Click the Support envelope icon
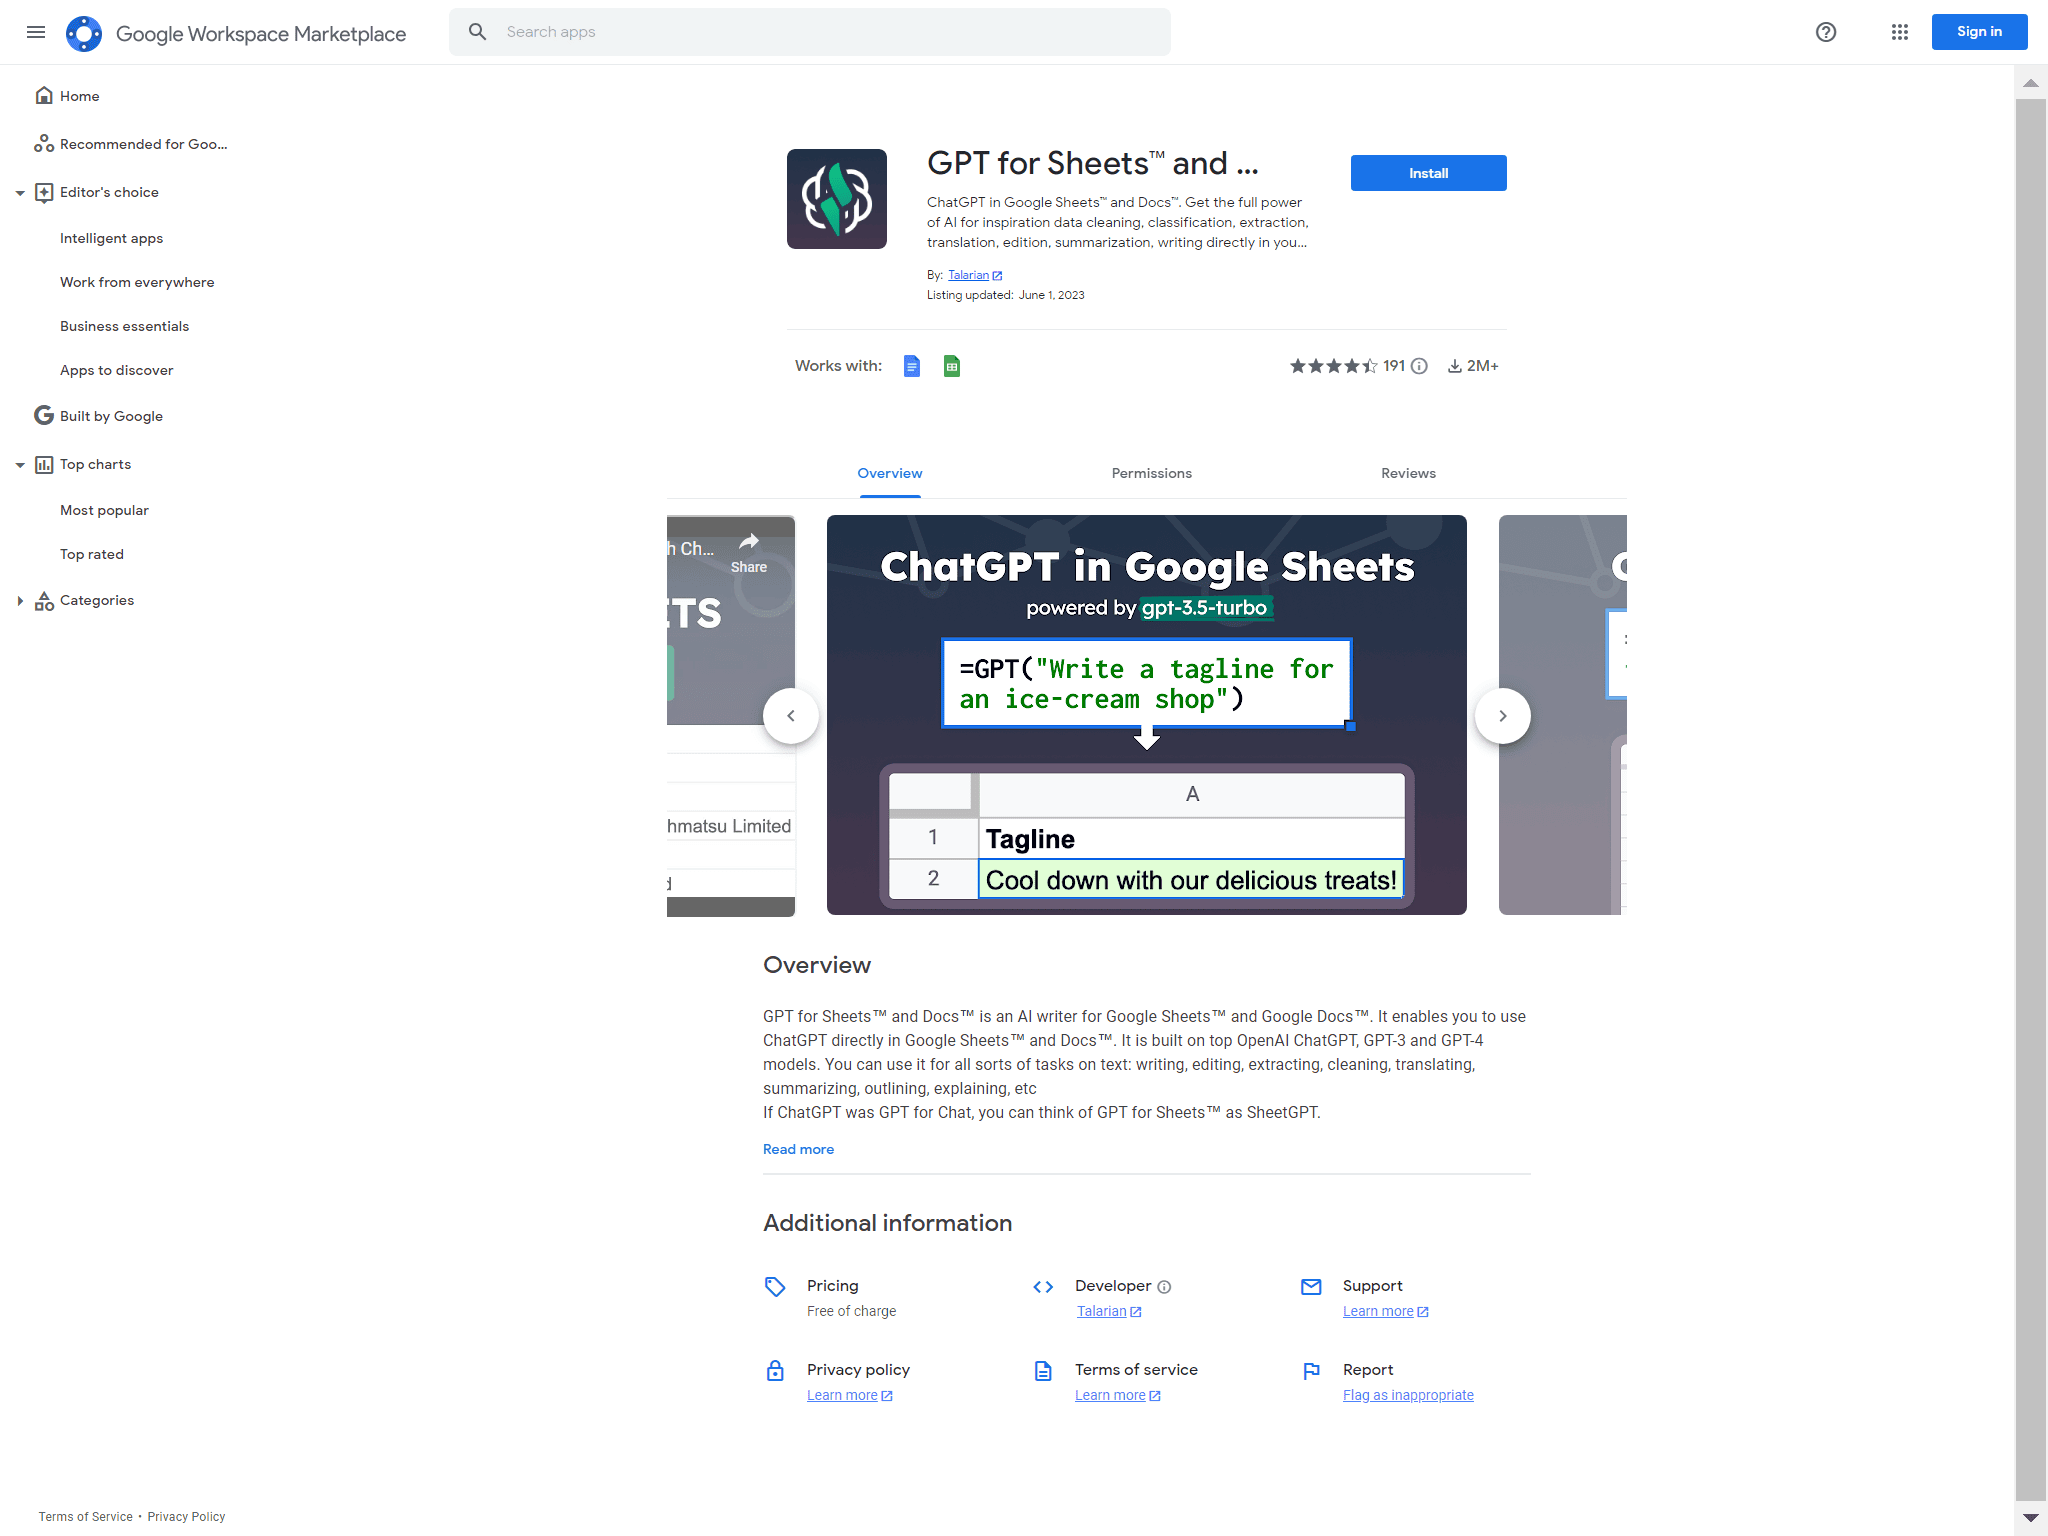The width and height of the screenshot is (2048, 1536). (1311, 1287)
